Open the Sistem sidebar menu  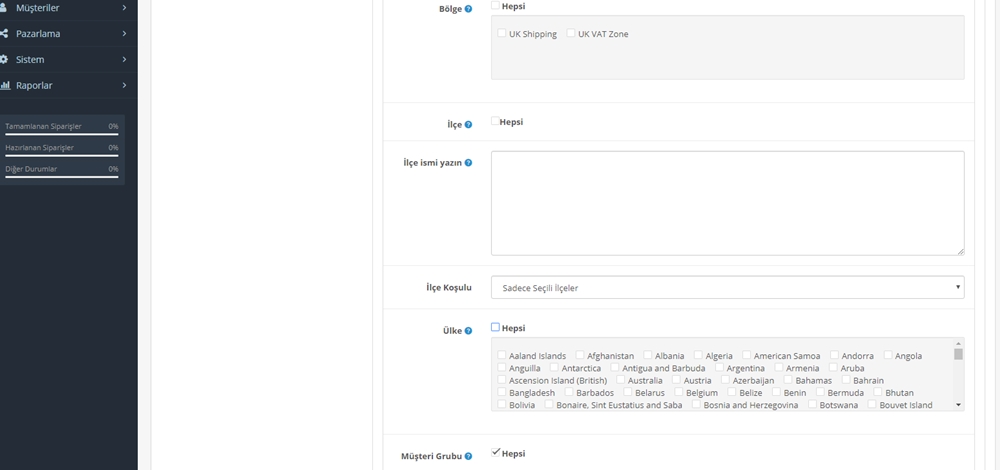click(30, 60)
